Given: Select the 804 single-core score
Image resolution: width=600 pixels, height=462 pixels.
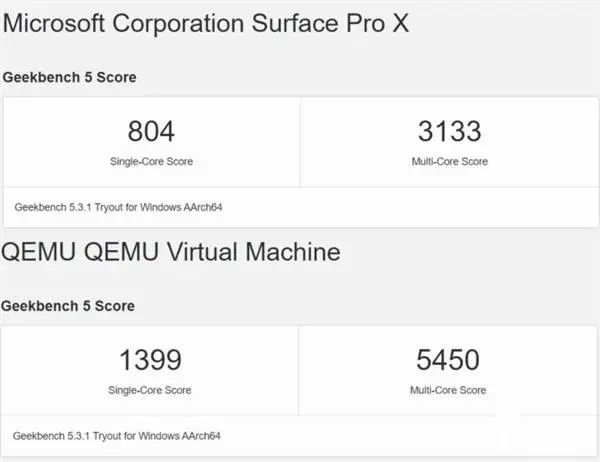Looking at the screenshot, I should pyautogui.click(x=151, y=131).
